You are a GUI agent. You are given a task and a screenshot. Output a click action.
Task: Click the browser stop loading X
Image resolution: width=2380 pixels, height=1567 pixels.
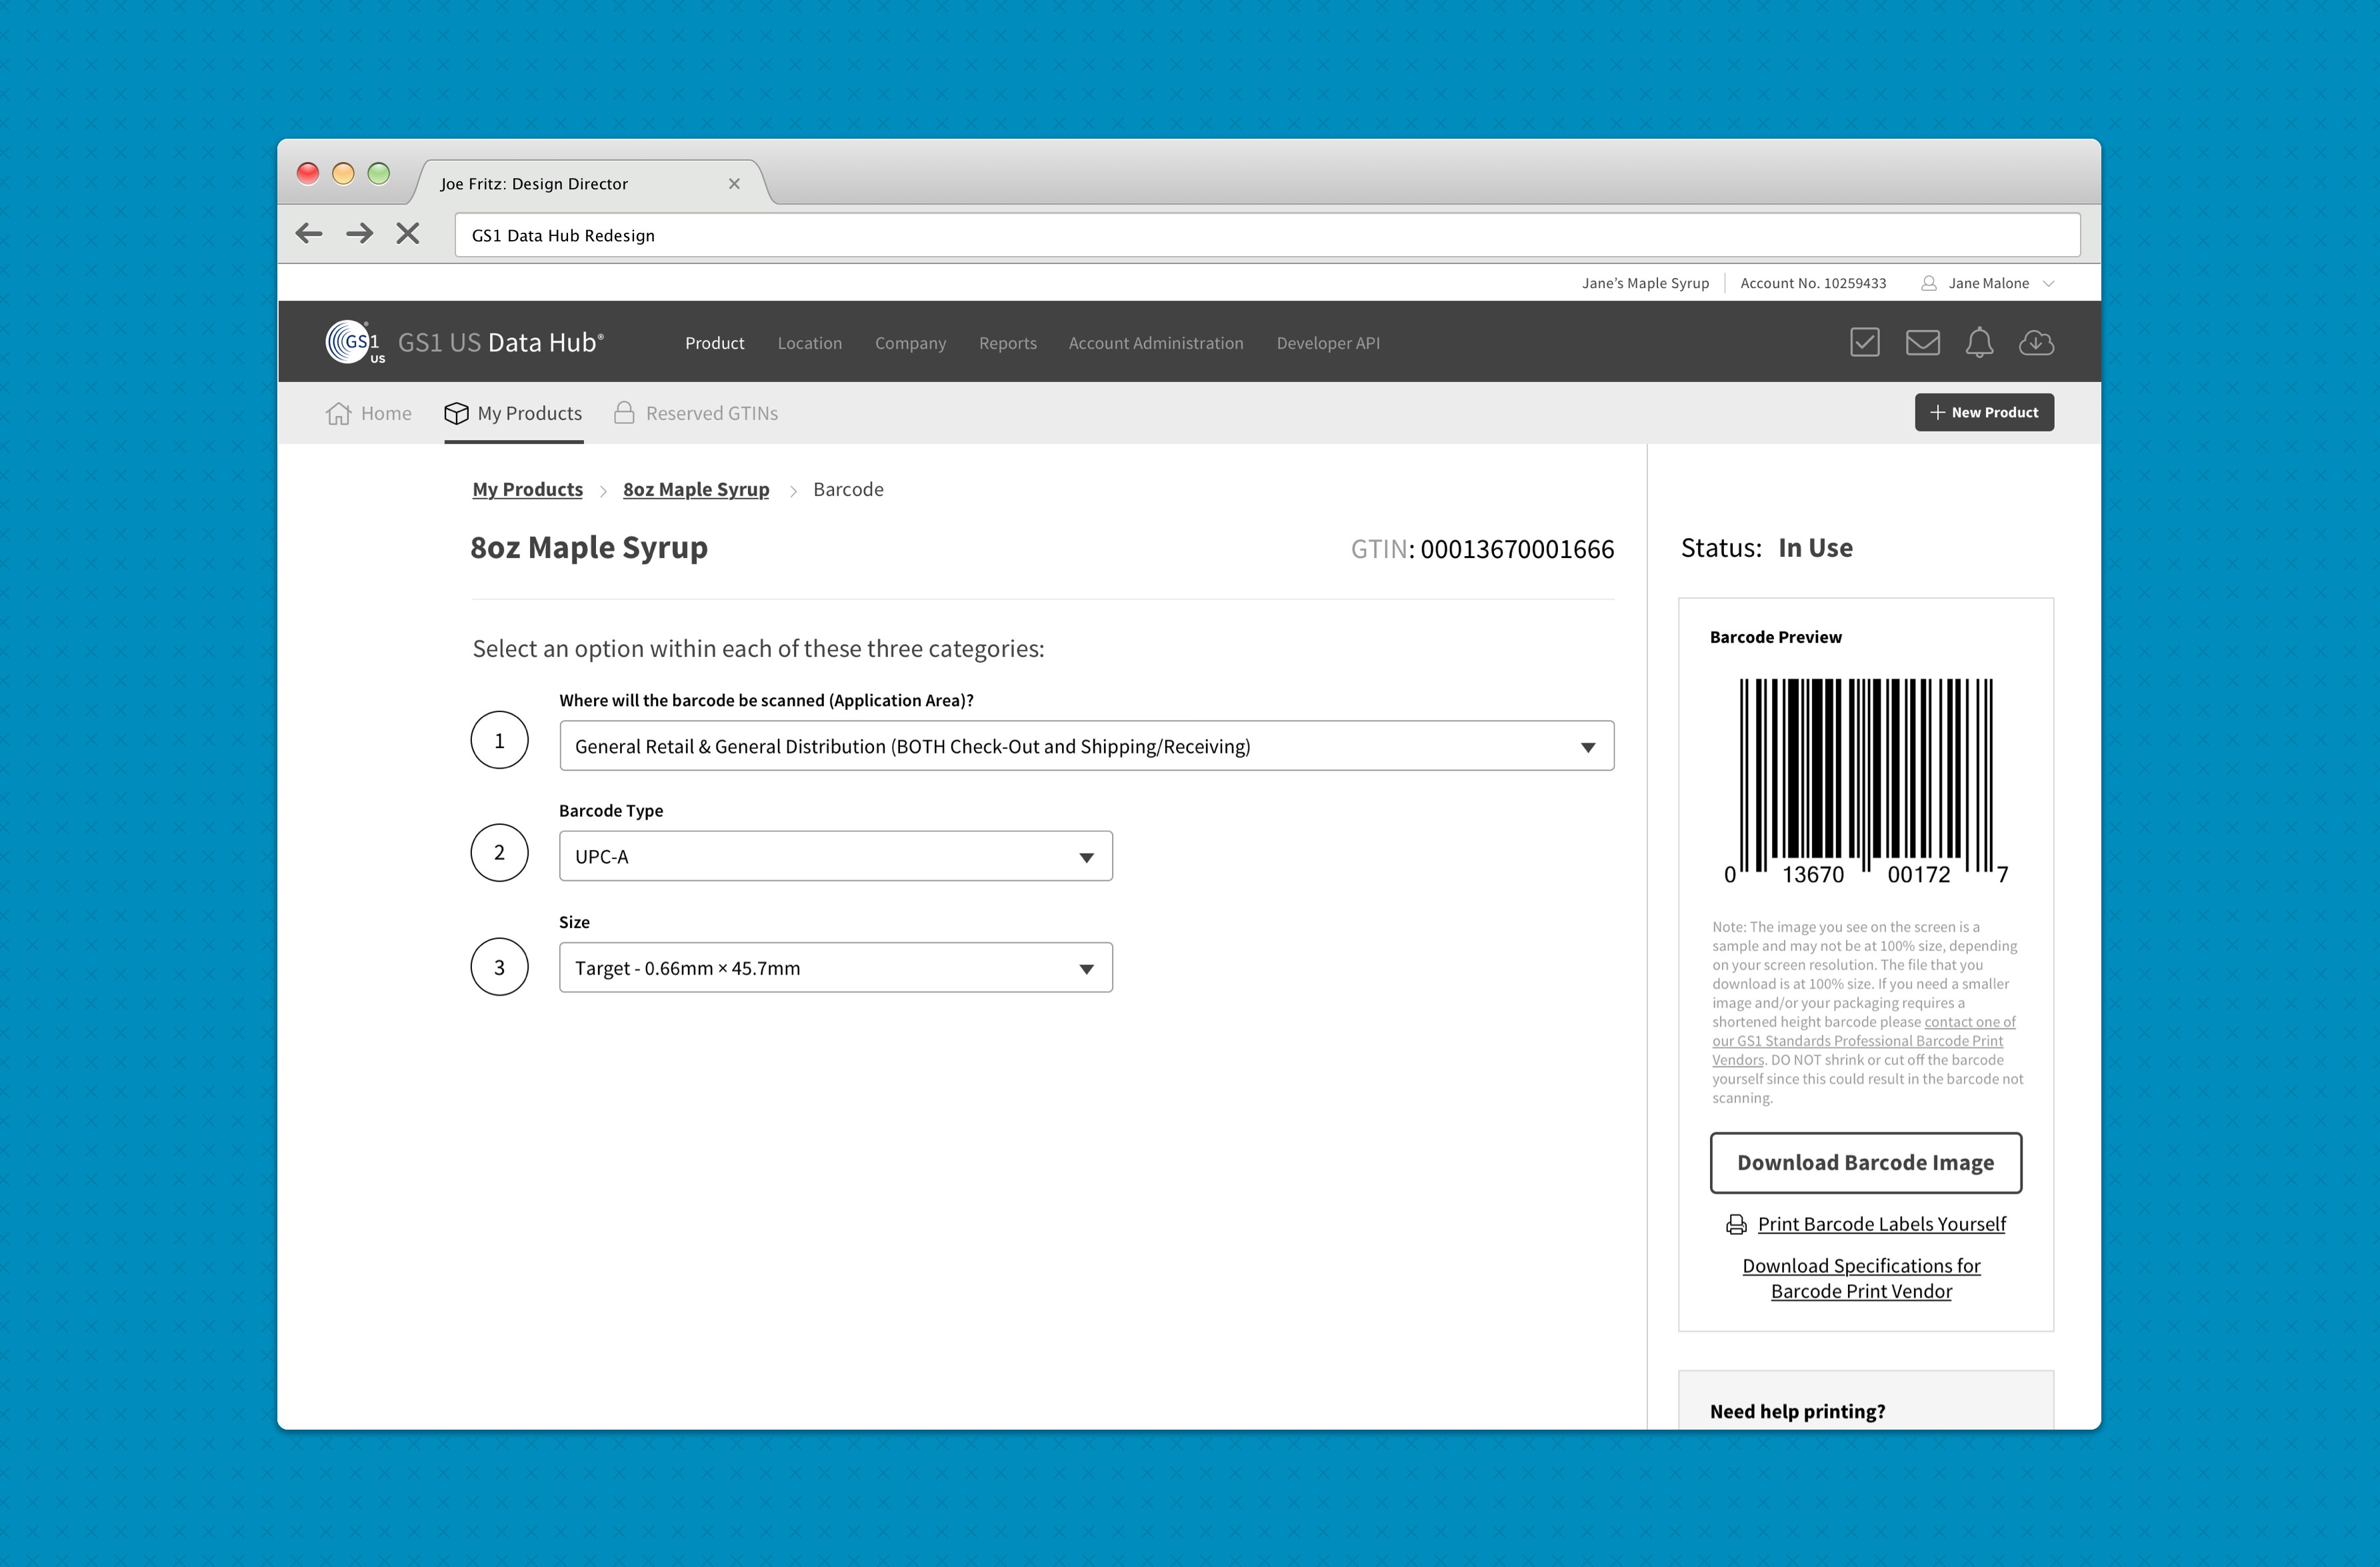407,234
